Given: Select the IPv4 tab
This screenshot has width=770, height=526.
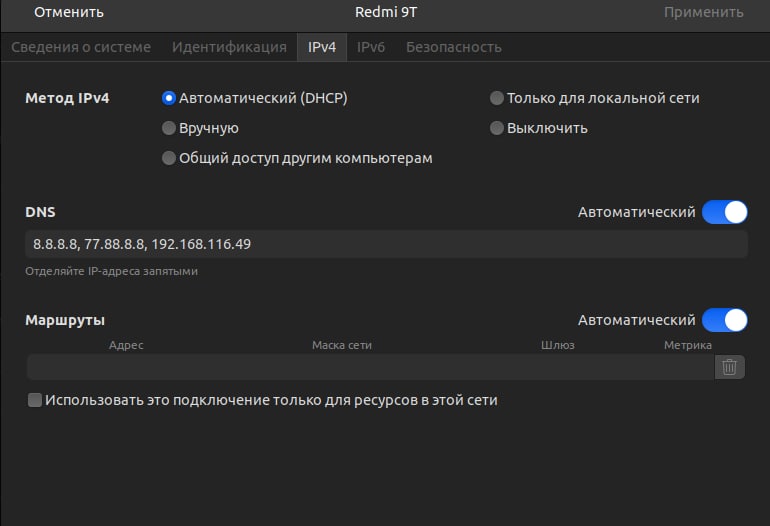Looking at the screenshot, I should 321,47.
